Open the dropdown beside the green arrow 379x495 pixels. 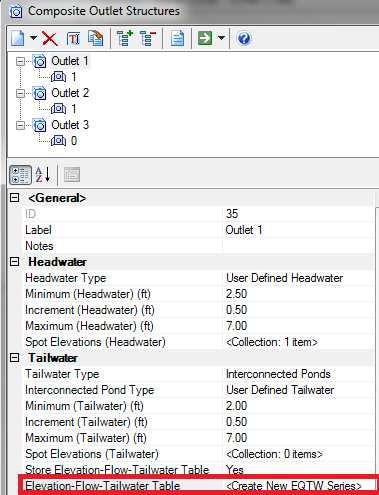(x=221, y=38)
